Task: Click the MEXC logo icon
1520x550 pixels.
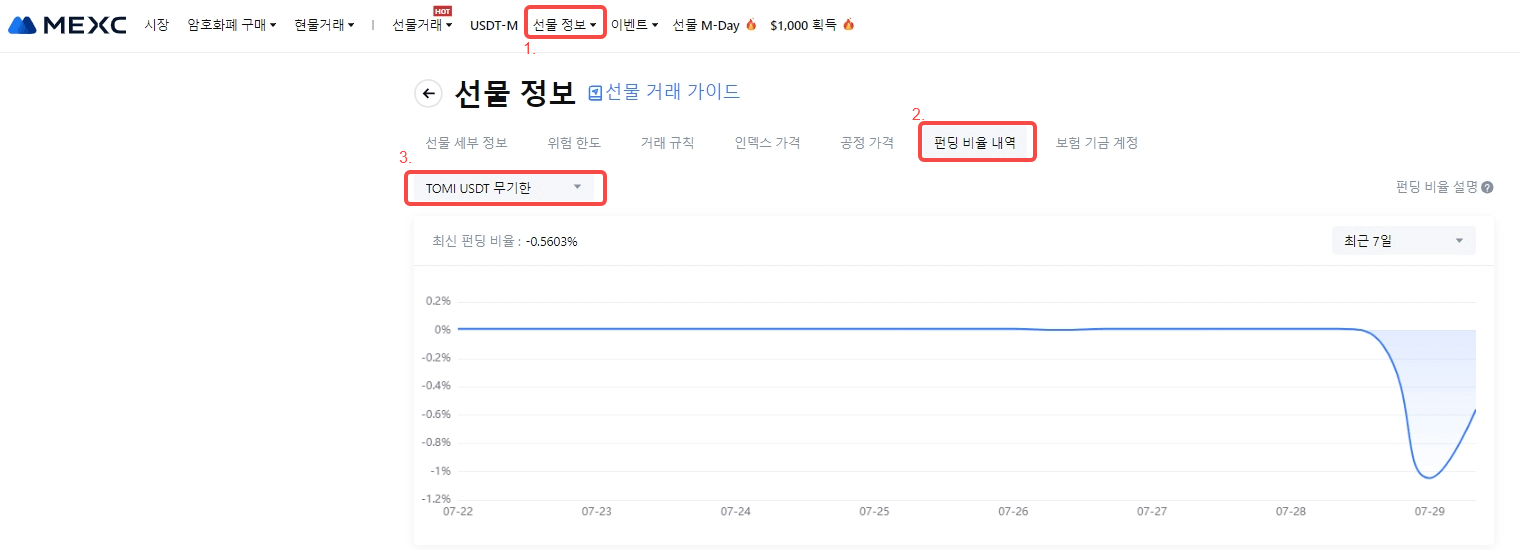Action: (x=23, y=25)
